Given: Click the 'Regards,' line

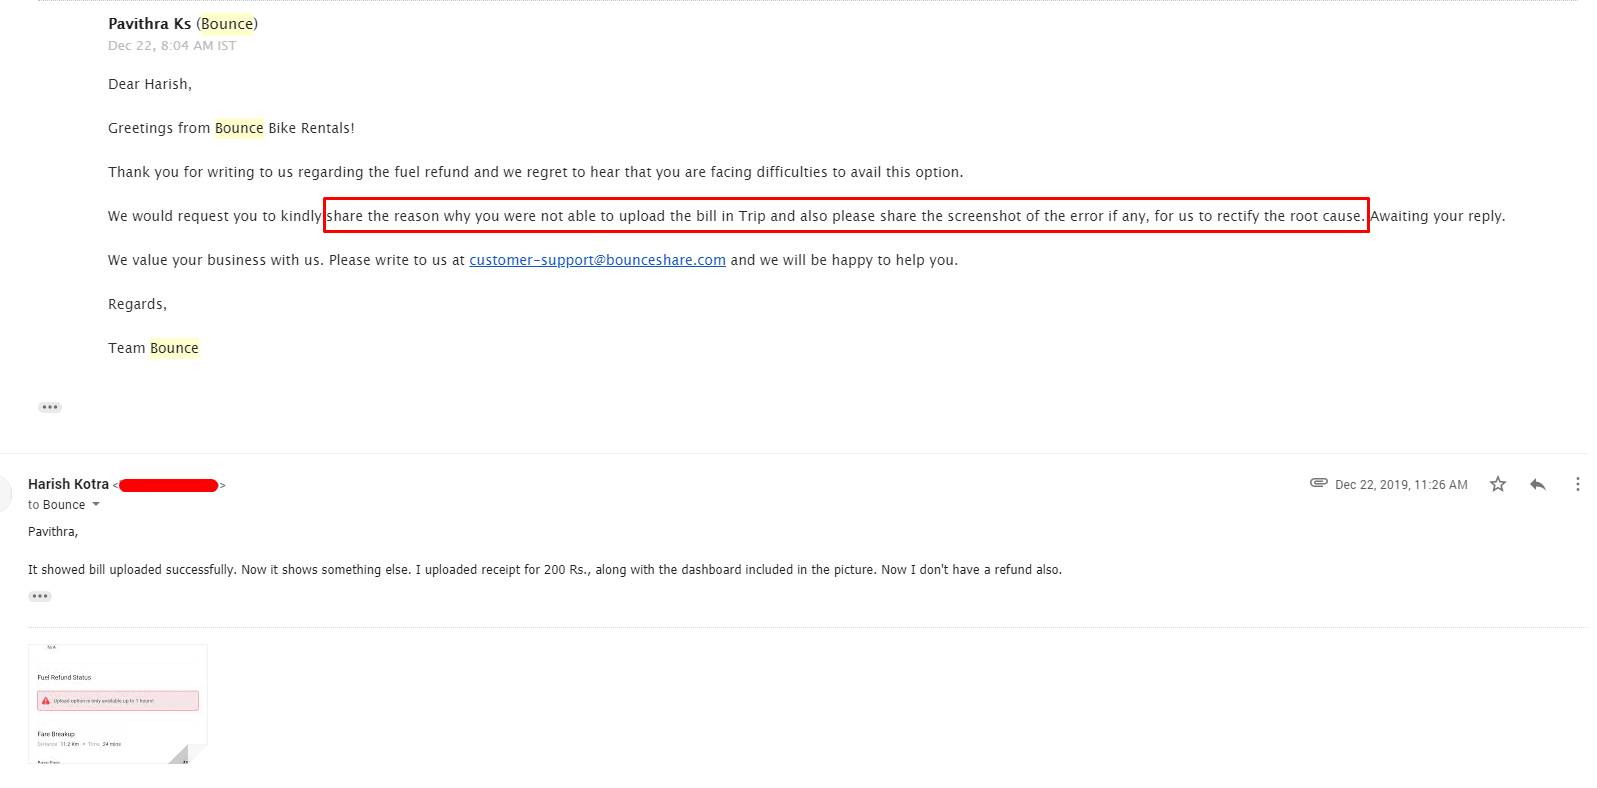Looking at the screenshot, I should 137,304.
